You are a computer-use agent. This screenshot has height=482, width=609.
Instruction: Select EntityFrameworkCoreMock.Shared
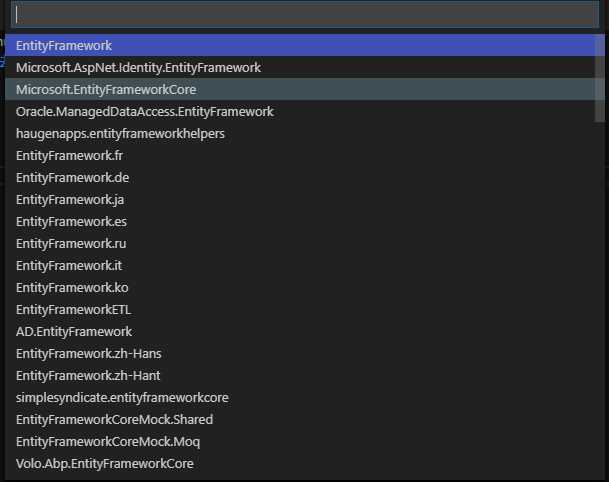coord(305,419)
